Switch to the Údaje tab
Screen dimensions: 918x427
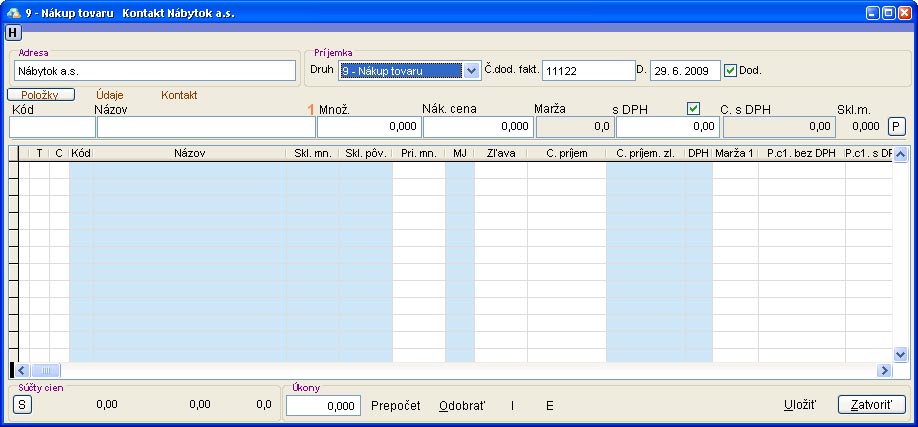(110, 95)
